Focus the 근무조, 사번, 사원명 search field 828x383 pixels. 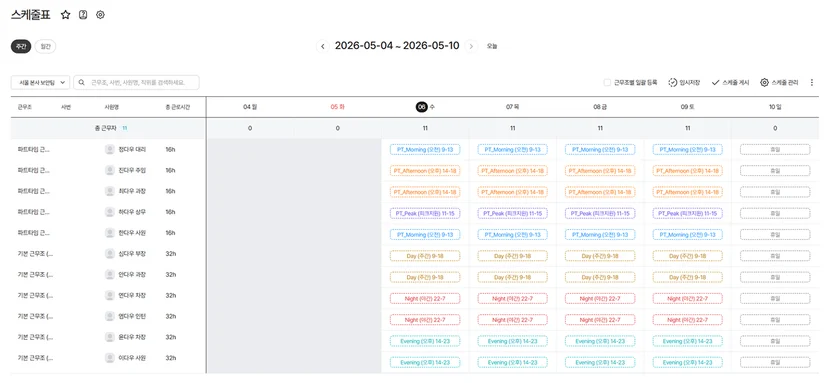(x=136, y=82)
